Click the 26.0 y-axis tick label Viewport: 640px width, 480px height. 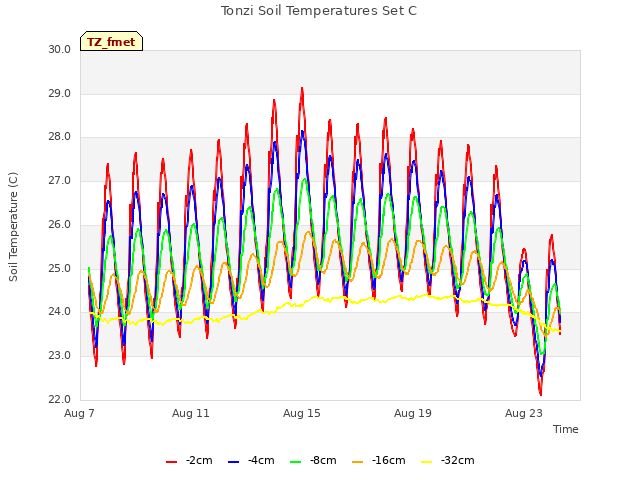tap(60, 225)
